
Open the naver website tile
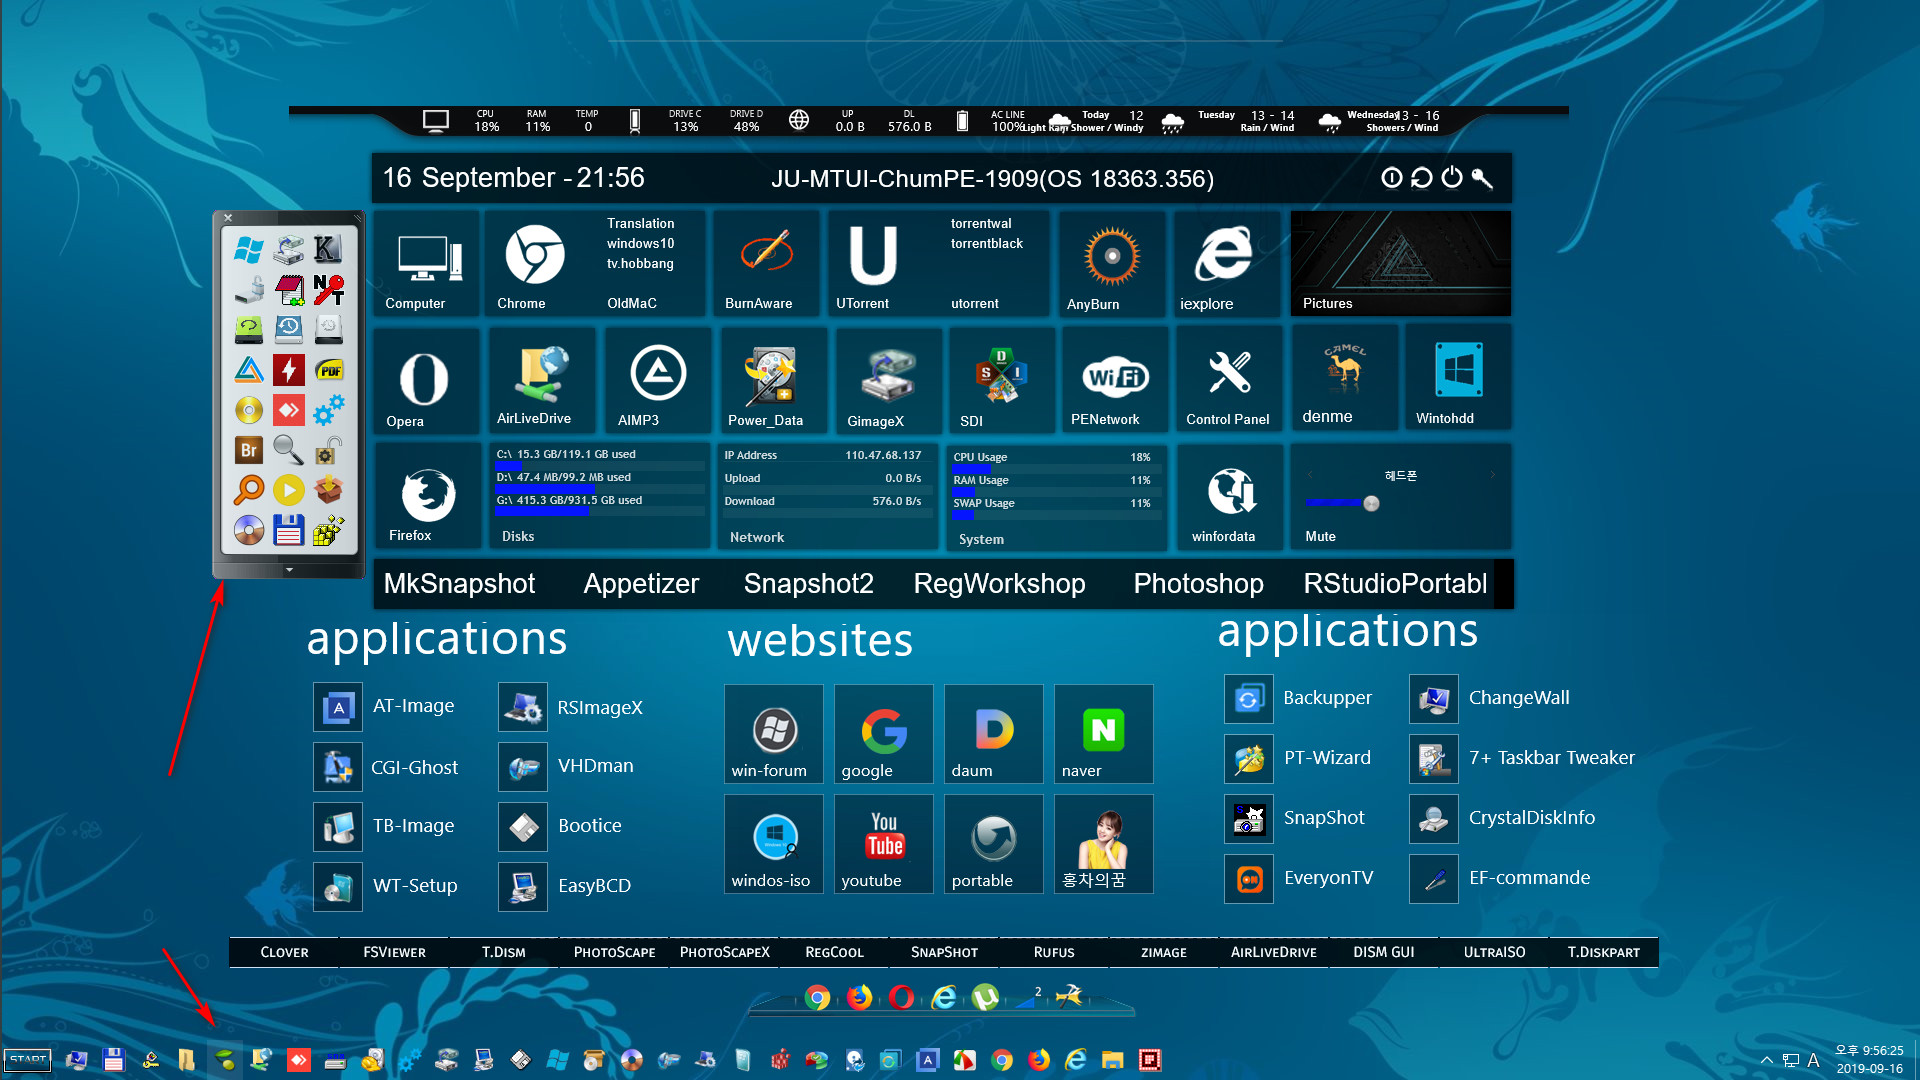[x=1103, y=734]
